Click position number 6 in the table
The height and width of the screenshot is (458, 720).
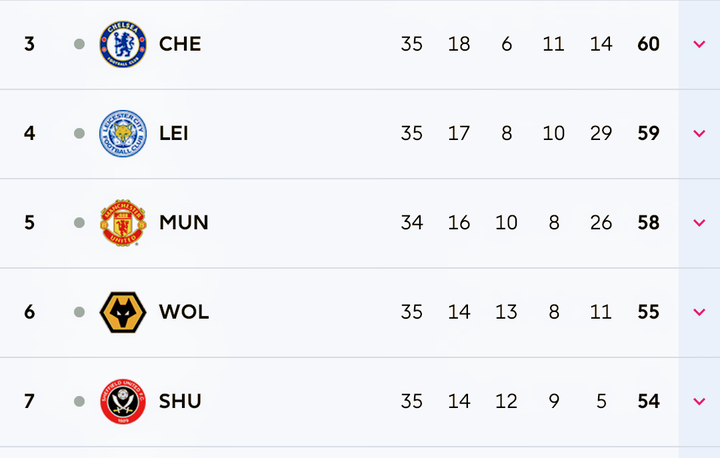pyautogui.click(x=29, y=312)
